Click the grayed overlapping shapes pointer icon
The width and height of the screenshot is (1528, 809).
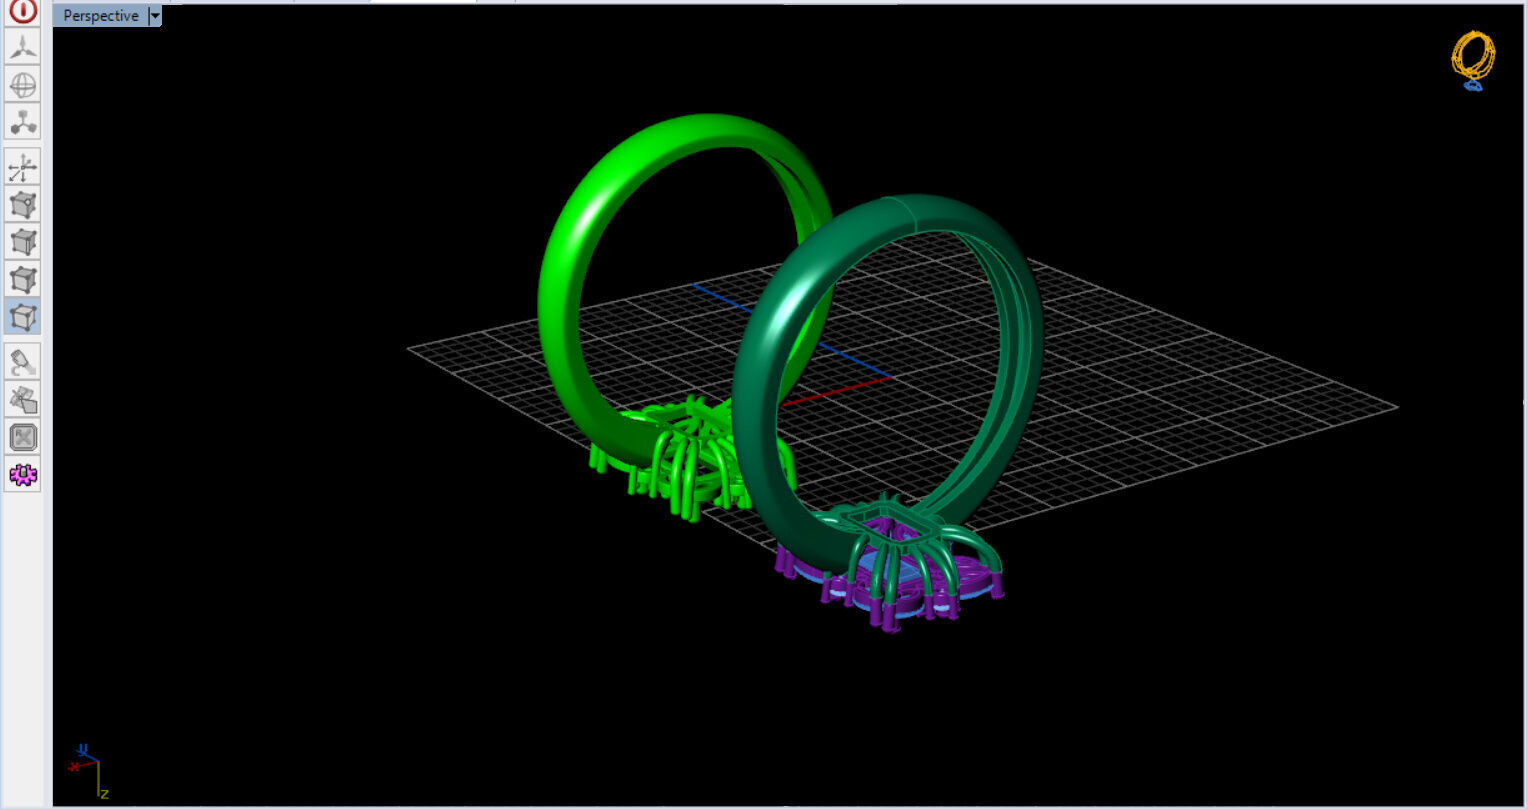coord(23,399)
